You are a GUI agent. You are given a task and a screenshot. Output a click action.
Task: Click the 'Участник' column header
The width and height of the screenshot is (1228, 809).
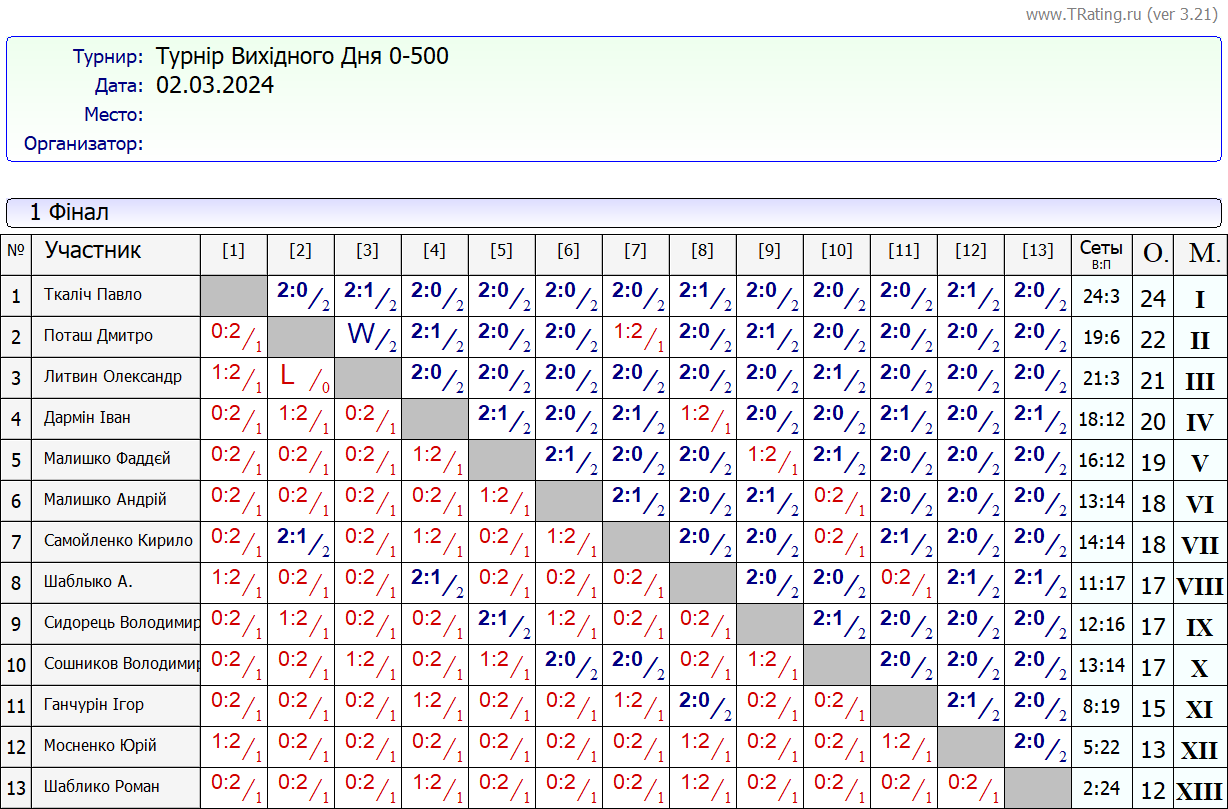[93, 250]
